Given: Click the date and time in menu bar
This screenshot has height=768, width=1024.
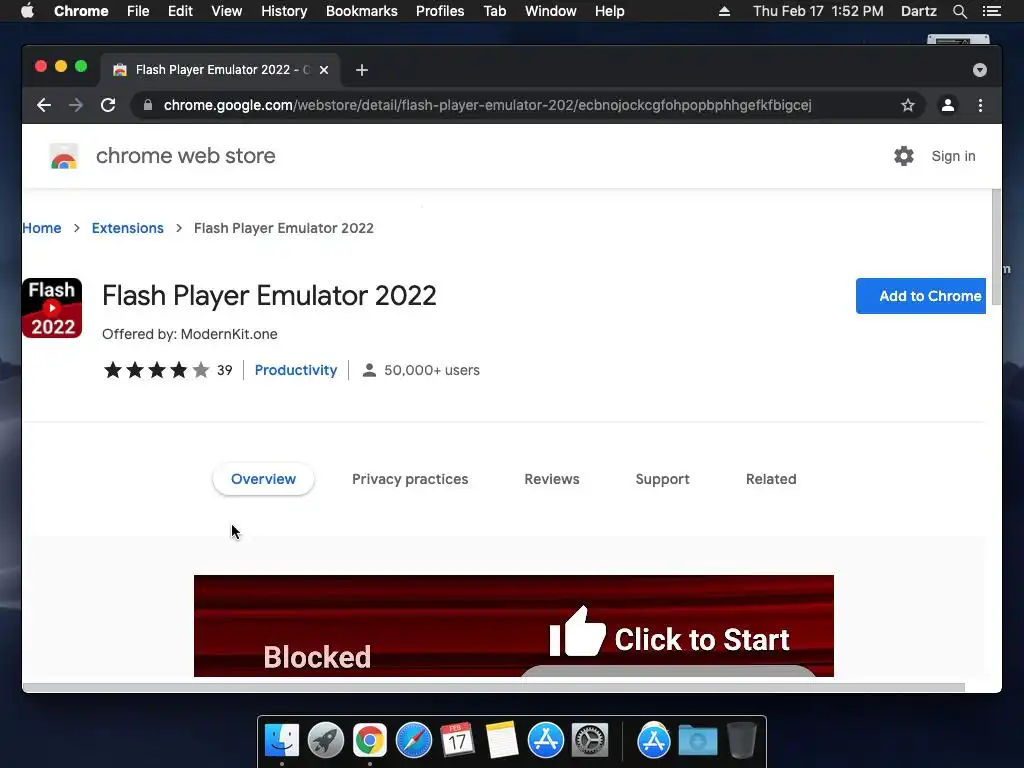Looking at the screenshot, I should pyautogui.click(x=818, y=11).
